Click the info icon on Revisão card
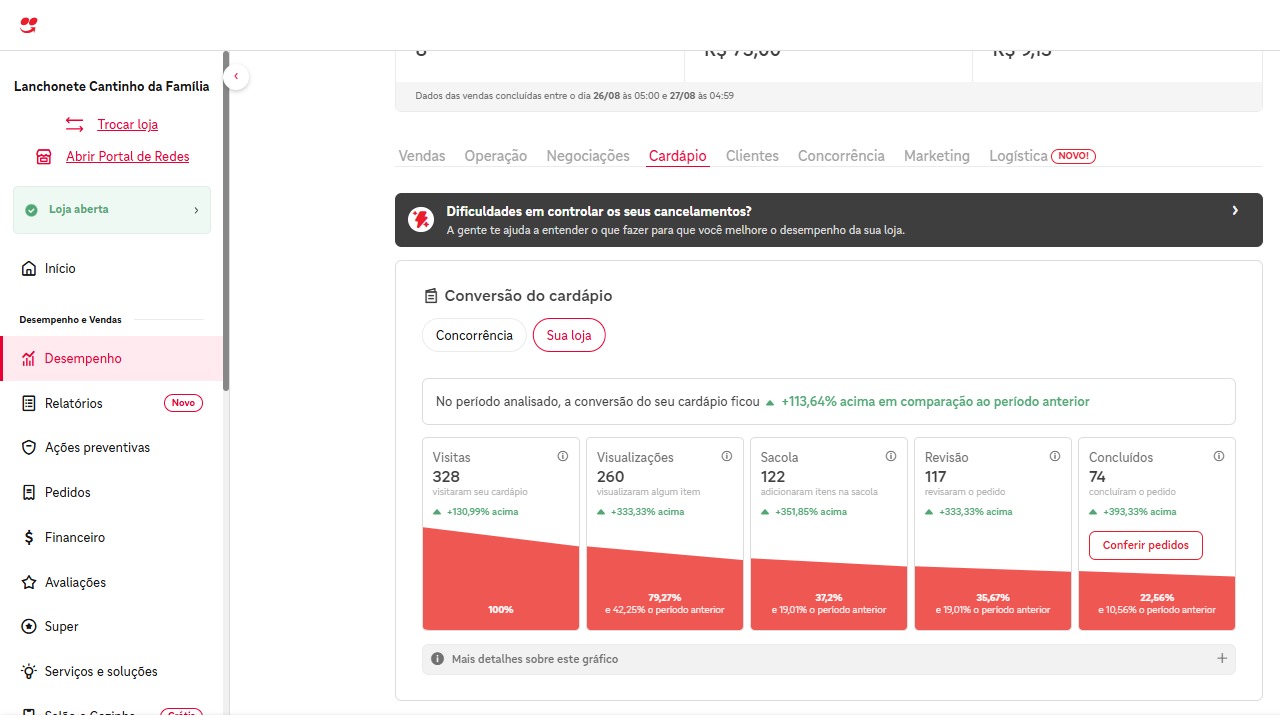1280x717 pixels. coord(1055,456)
